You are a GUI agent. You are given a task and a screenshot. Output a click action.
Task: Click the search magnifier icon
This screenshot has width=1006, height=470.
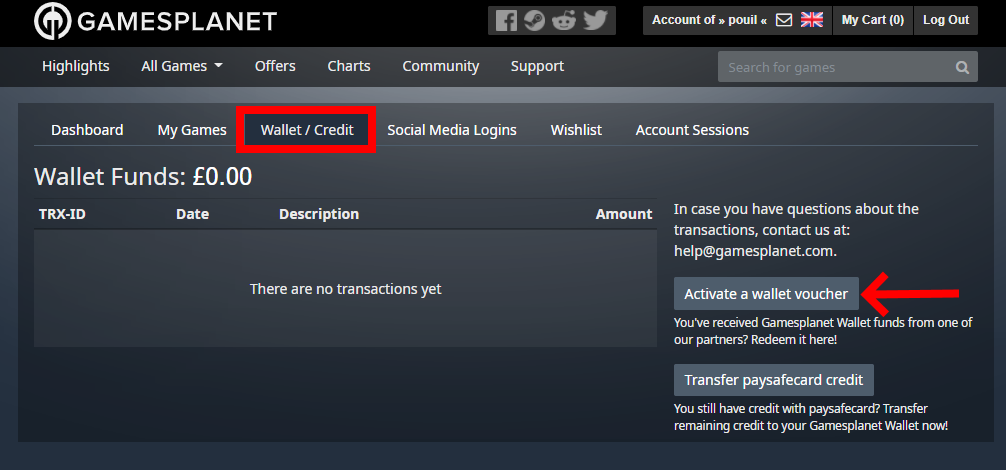click(x=962, y=68)
